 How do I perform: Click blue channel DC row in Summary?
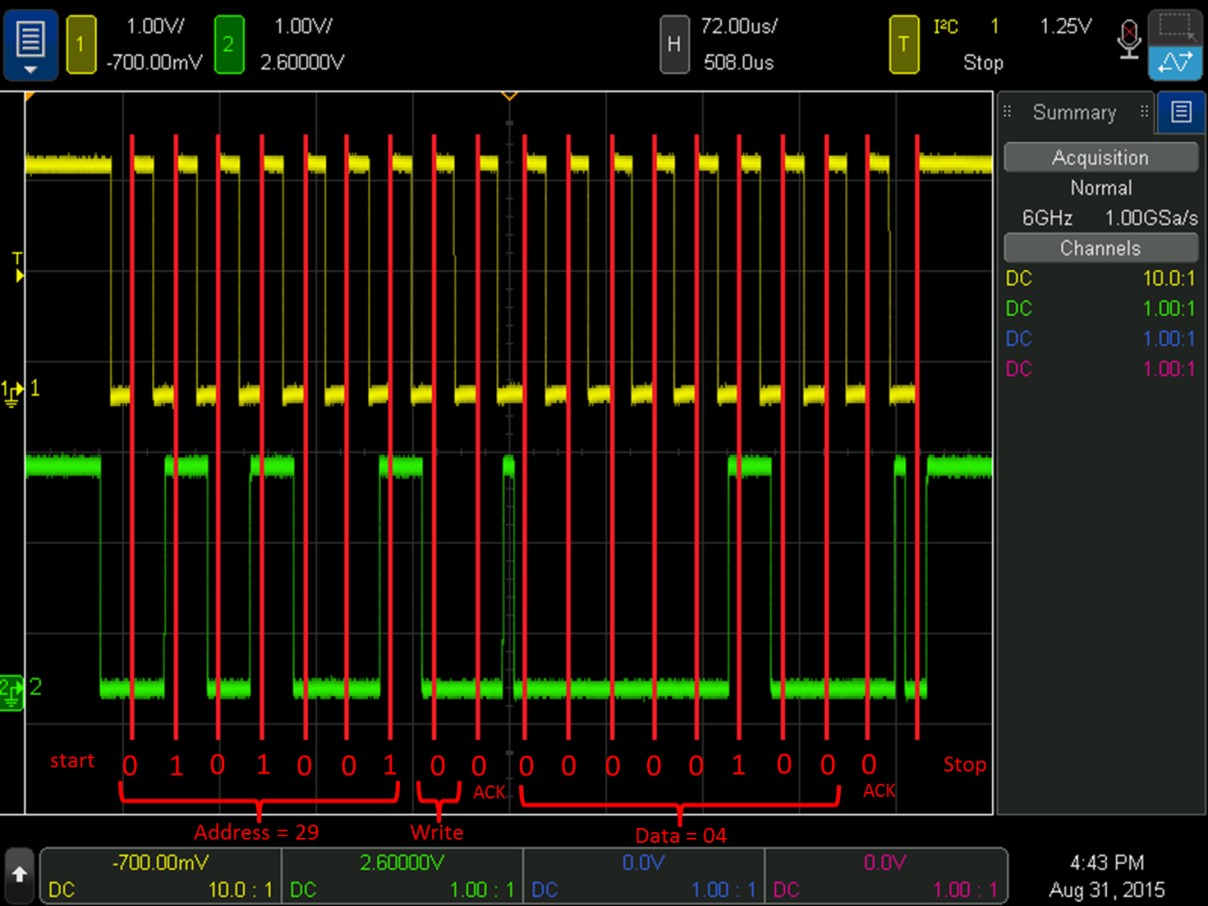1100,339
